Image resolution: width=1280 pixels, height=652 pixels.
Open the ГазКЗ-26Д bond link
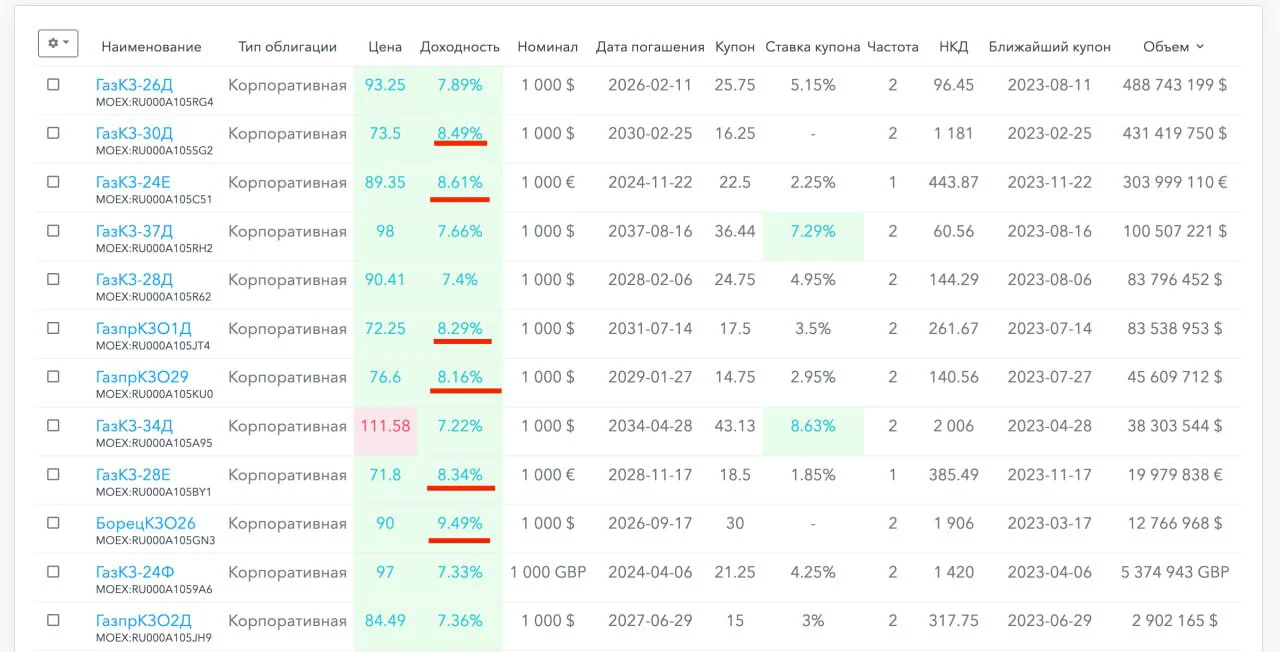click(x=134, y=85)
